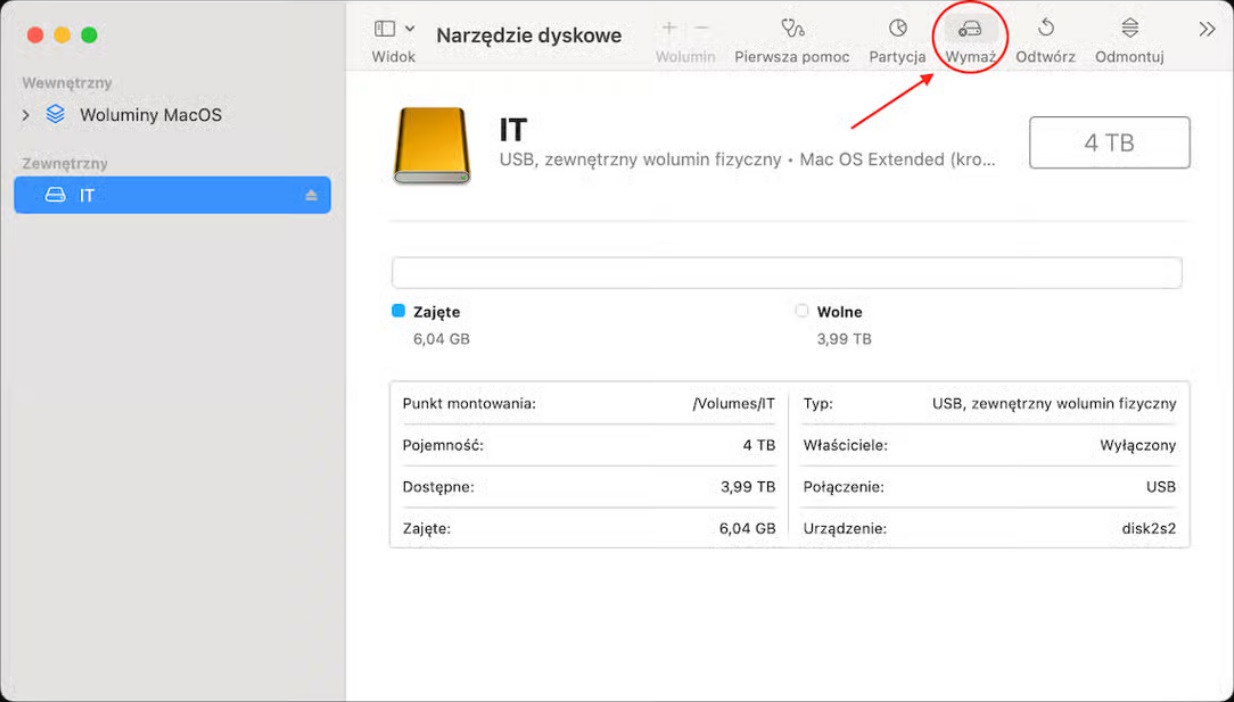Click the Woluminy MacOS layers icon
Screen dimensions: 1234x702
[56, 115]
